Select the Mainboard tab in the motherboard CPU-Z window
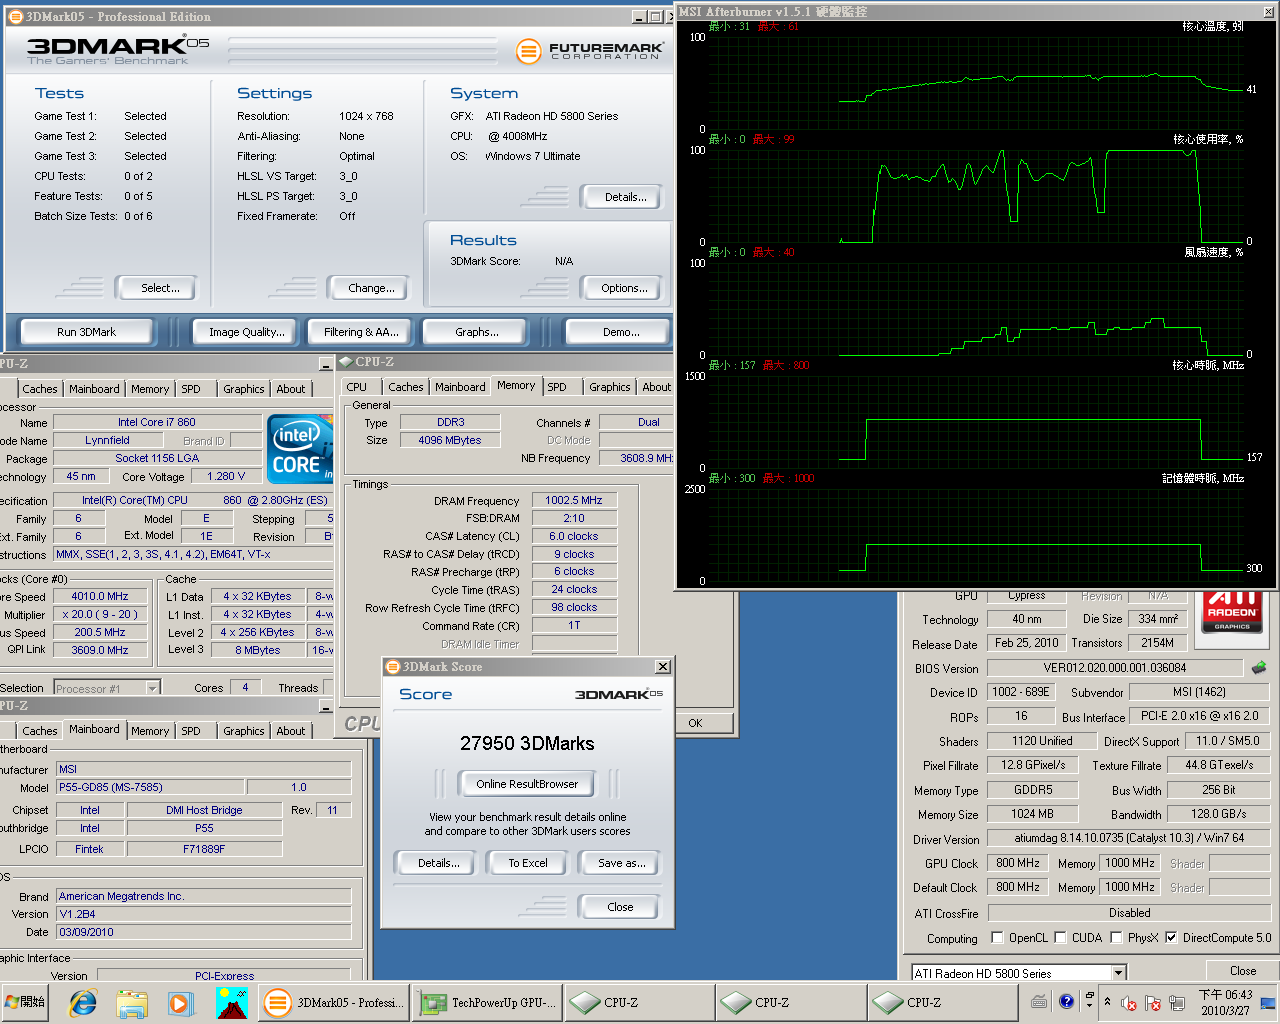 coord(94,730)
